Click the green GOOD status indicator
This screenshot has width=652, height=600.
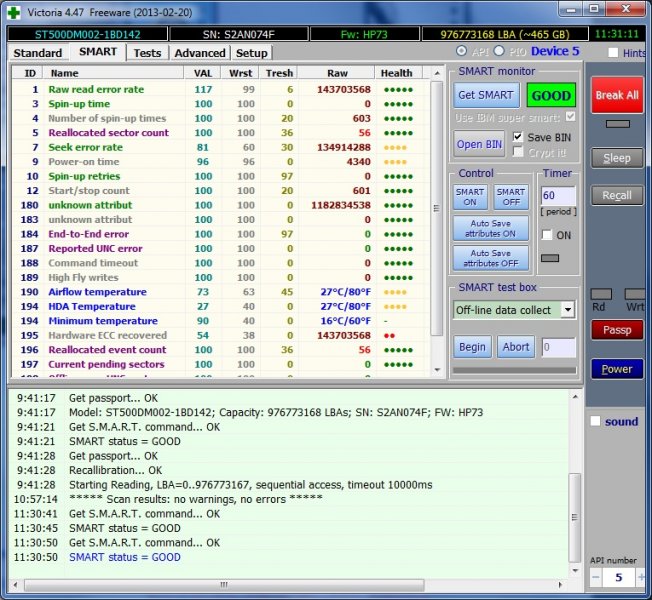549,95
